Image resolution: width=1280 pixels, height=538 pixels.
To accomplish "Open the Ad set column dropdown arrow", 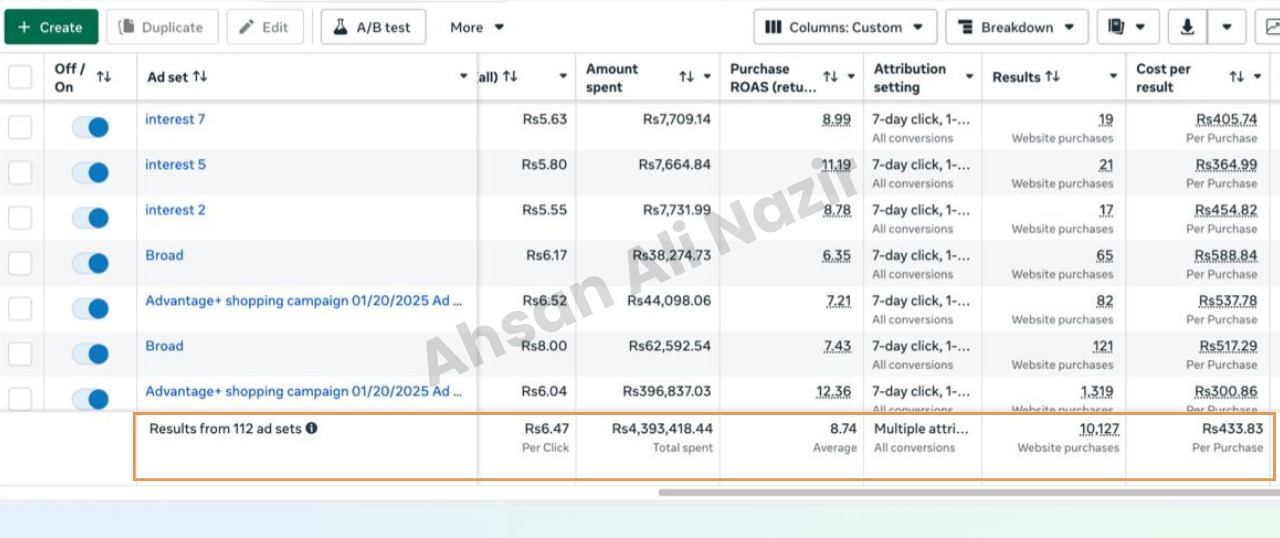I will pyautogui.click(x=464, y=77).
